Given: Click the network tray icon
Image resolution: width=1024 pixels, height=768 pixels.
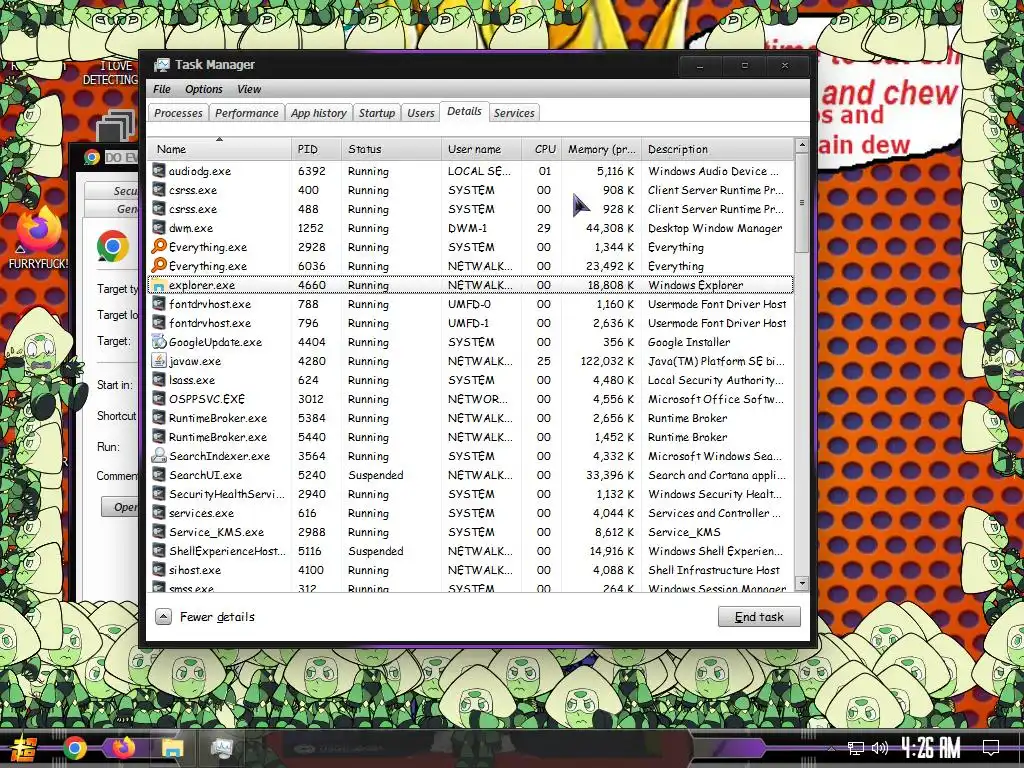Looking at the screenshot, I should pyautogui.click(x=855, y=748).
